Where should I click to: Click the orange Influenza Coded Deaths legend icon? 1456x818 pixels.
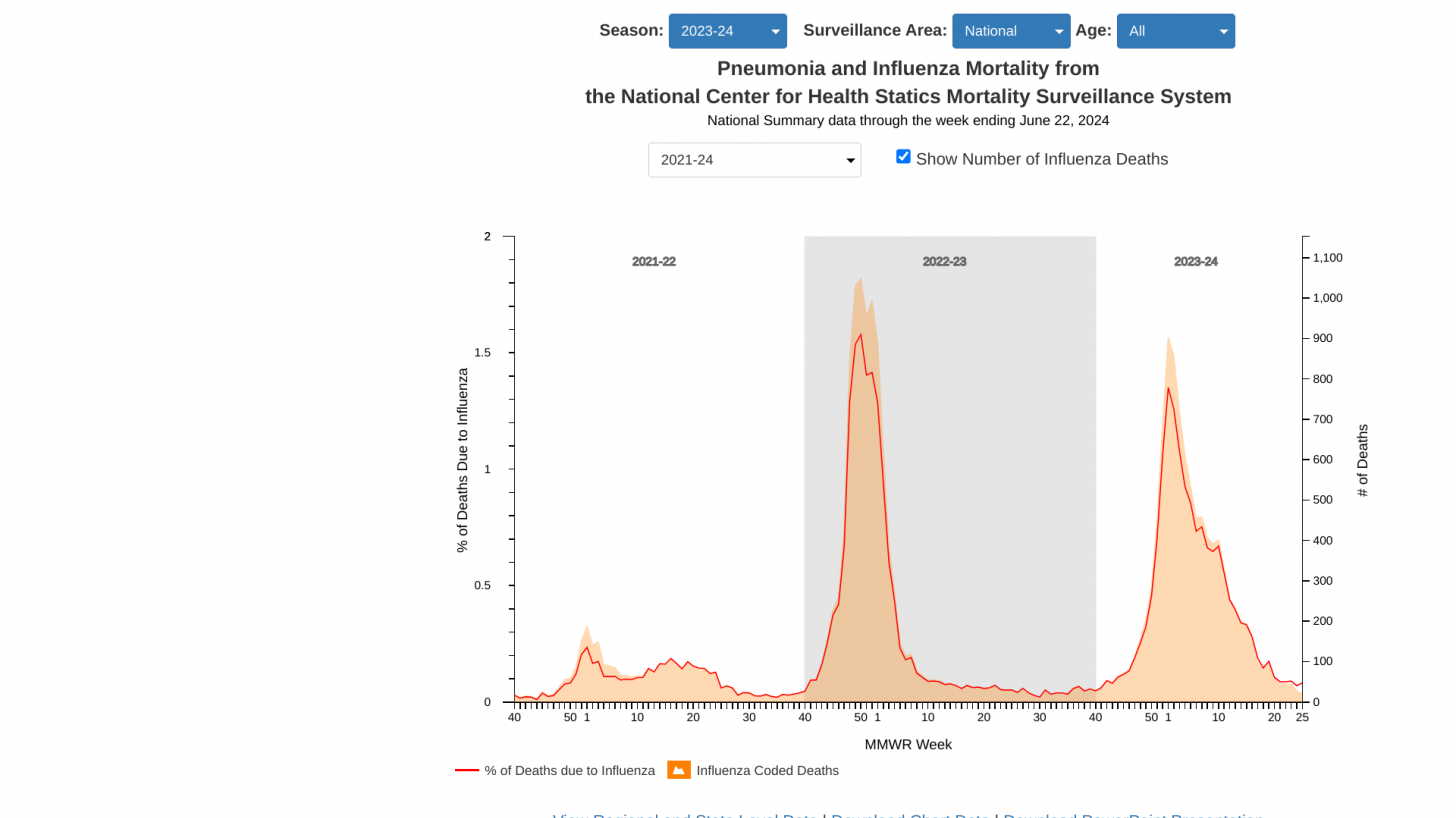coord(679,770)
